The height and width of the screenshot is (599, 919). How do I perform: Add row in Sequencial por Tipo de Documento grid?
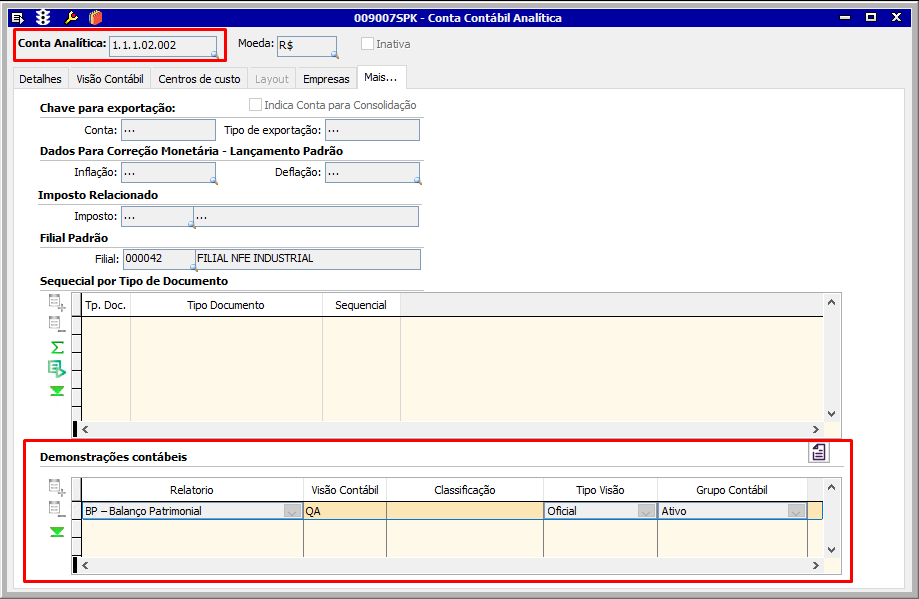(x=57, y=303)
